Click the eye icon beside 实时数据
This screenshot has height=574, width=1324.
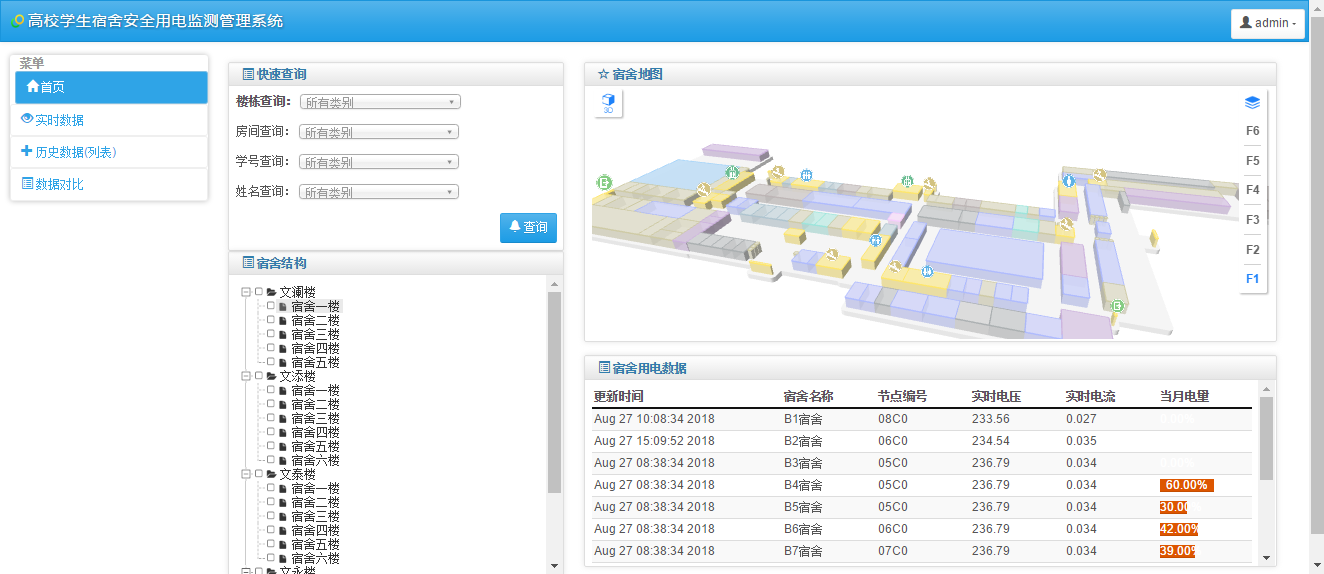click(x=27, y=119)
